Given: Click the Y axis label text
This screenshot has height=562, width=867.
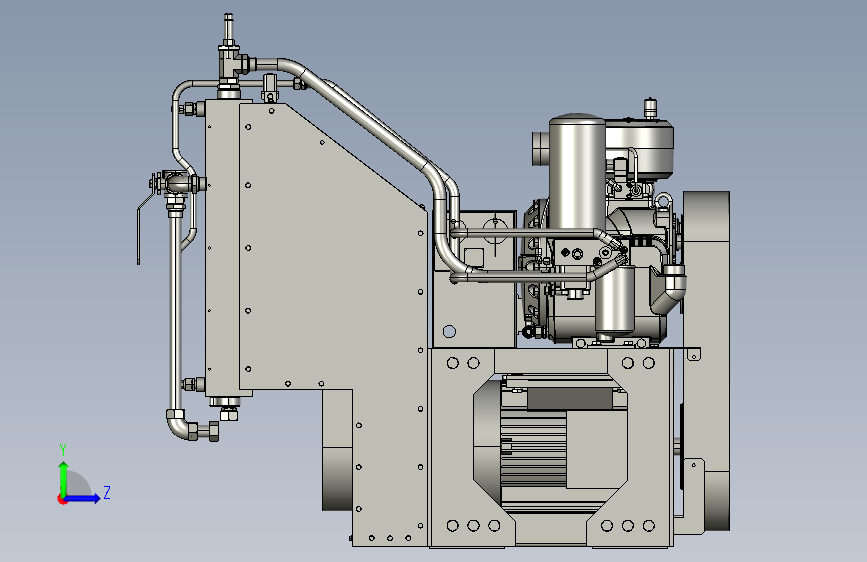Looking at the screenshot, I should pyautogui.click(x=63, y=450).
